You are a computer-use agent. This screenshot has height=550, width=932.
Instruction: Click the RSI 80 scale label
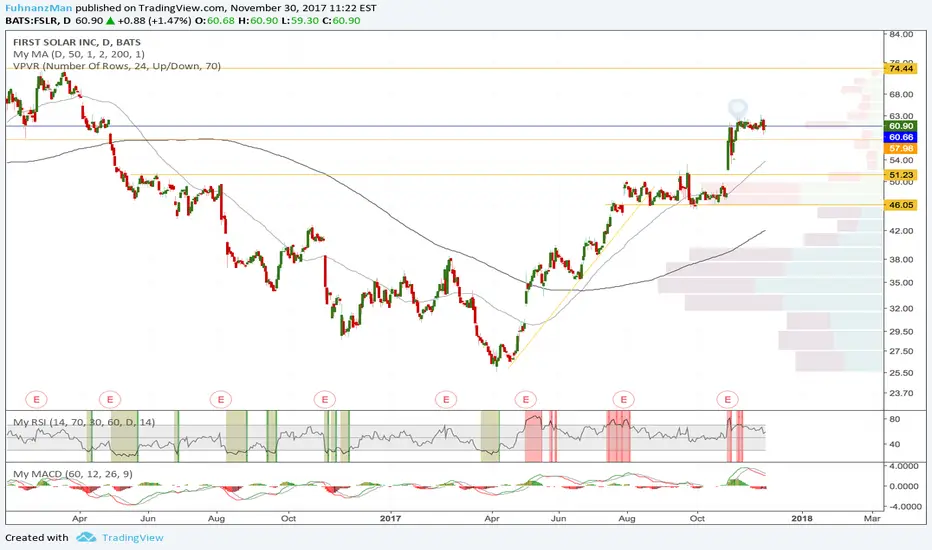click(x=895, y=419)
